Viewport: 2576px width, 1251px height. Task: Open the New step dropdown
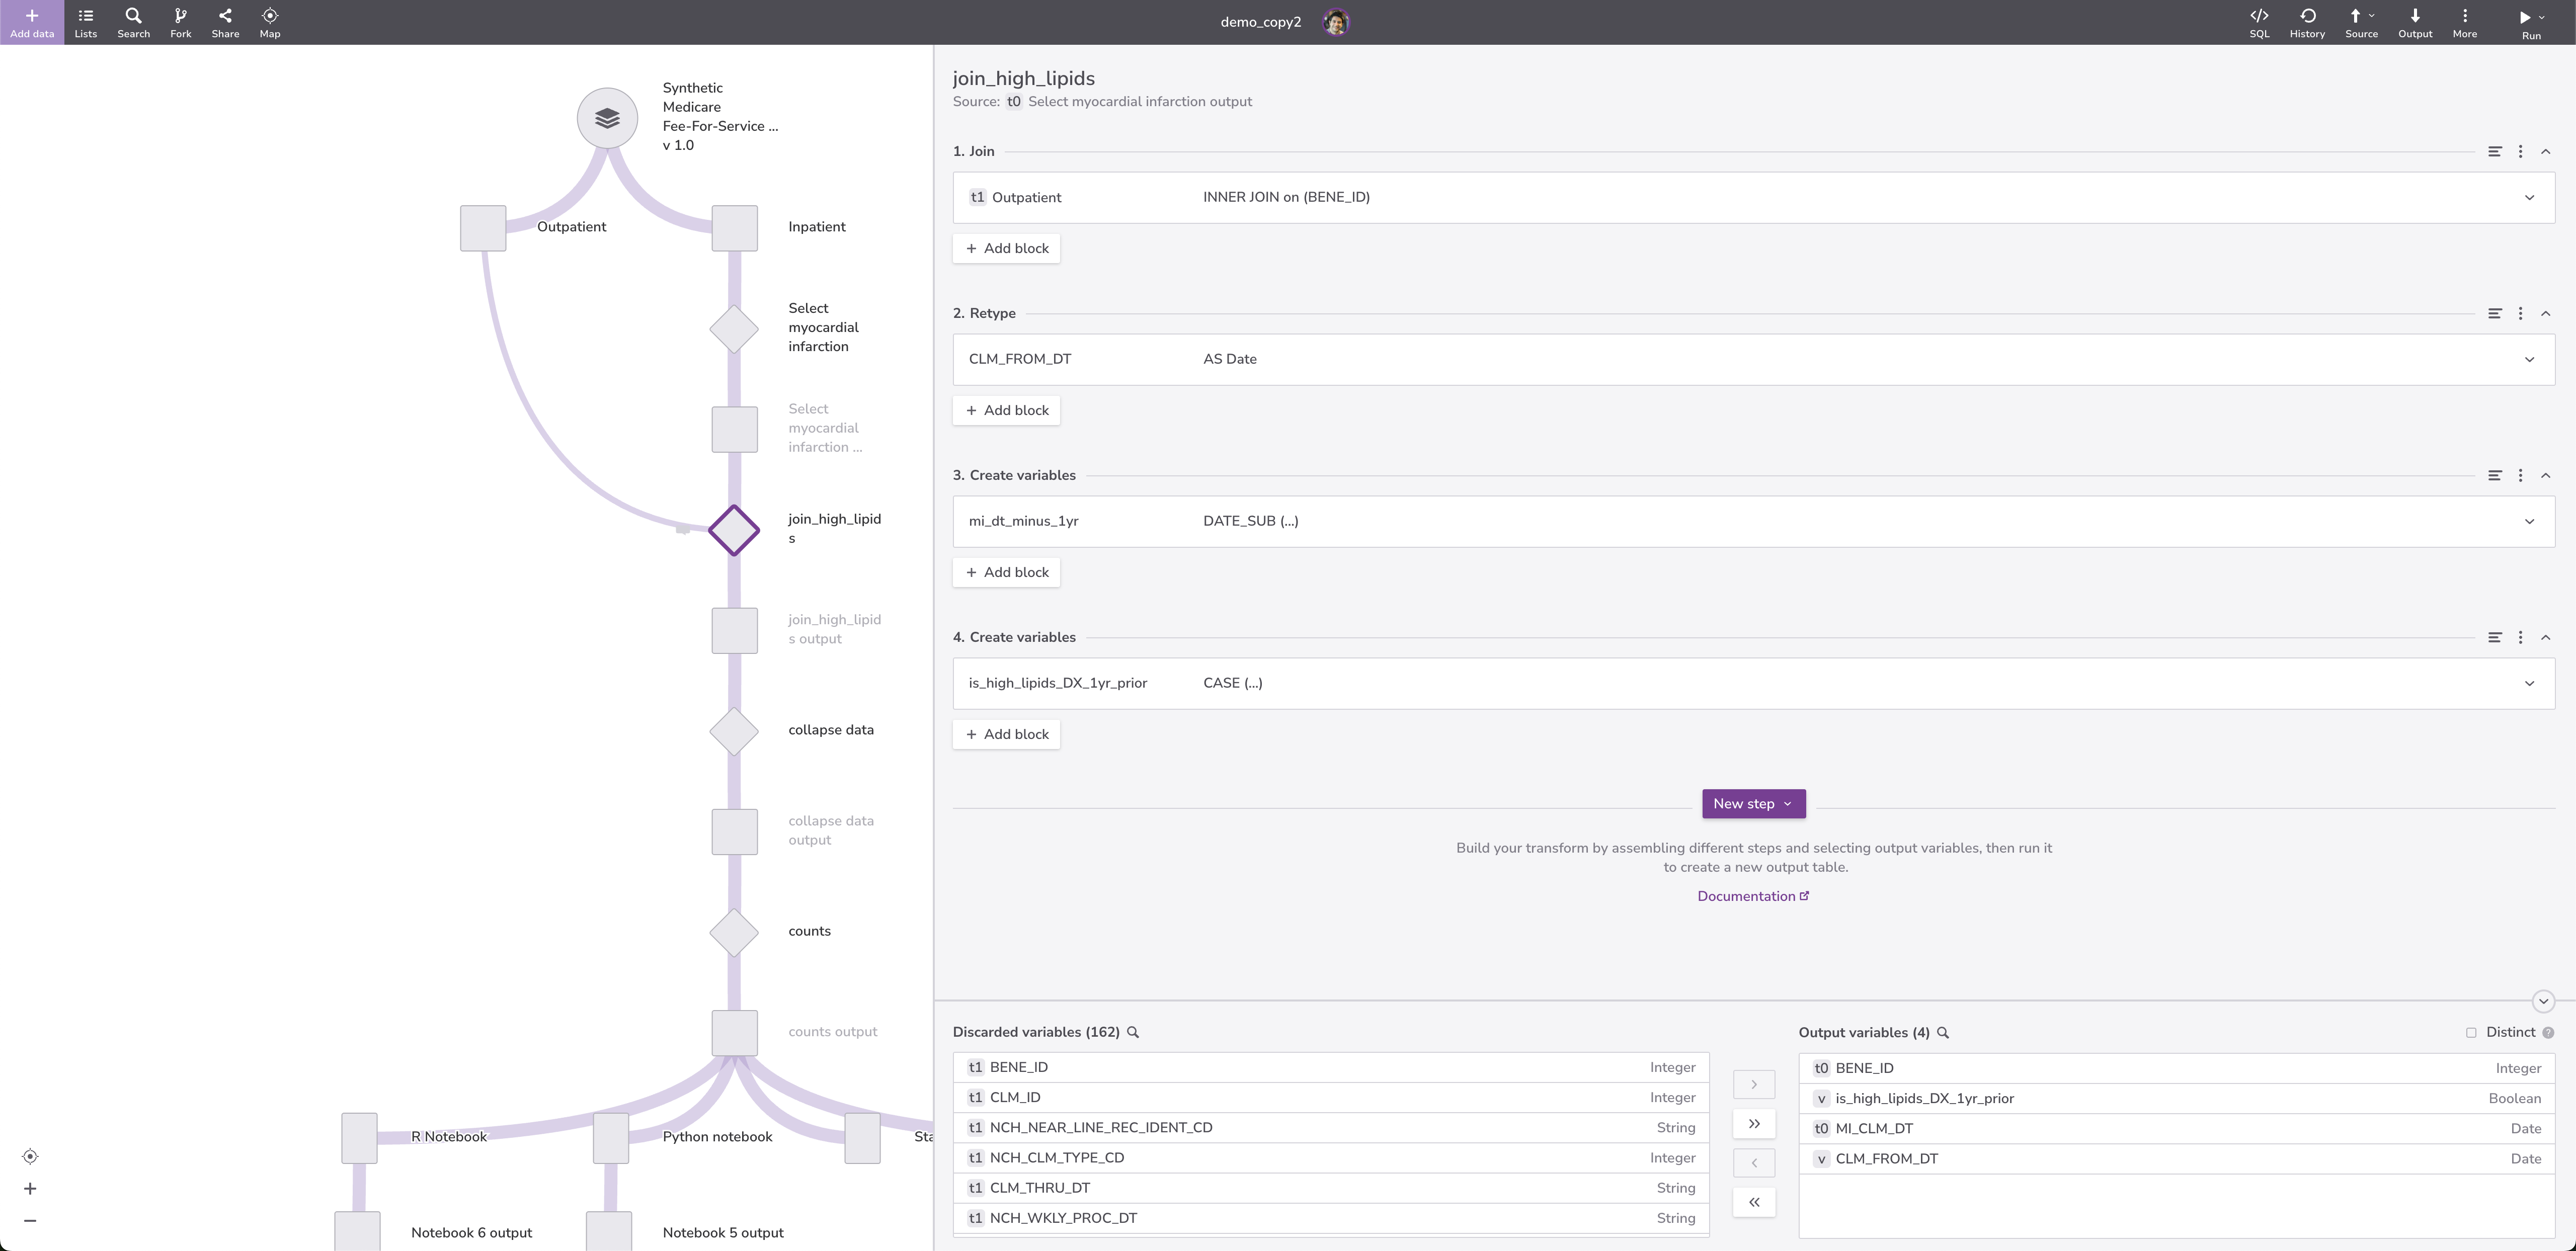click(1753, 804)
